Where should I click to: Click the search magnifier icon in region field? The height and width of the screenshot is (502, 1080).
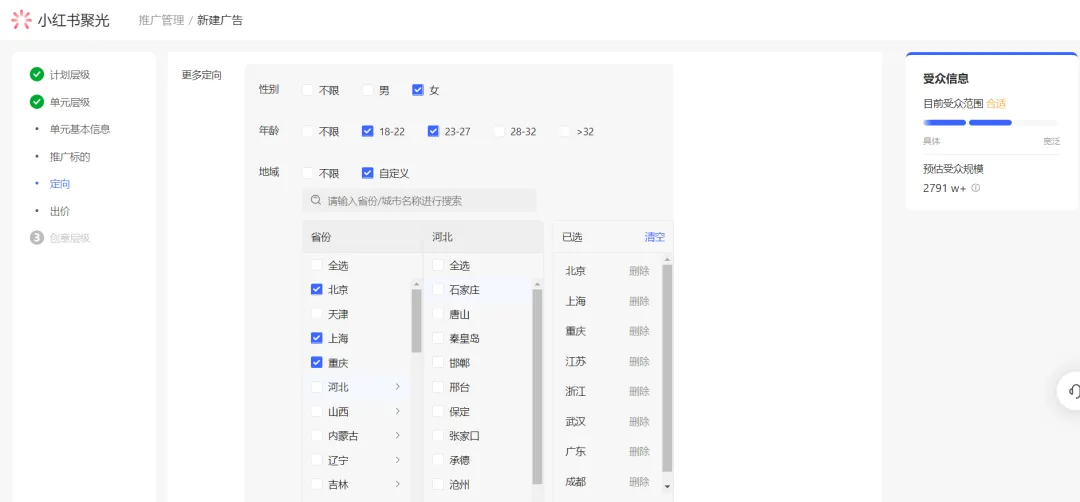316,200
